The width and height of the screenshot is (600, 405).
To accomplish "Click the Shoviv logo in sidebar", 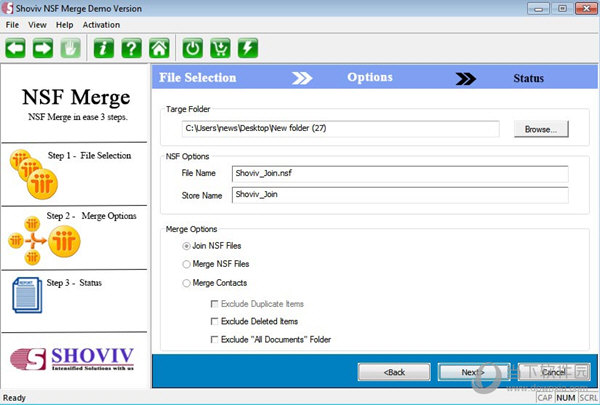I will (x=72, y=359).
